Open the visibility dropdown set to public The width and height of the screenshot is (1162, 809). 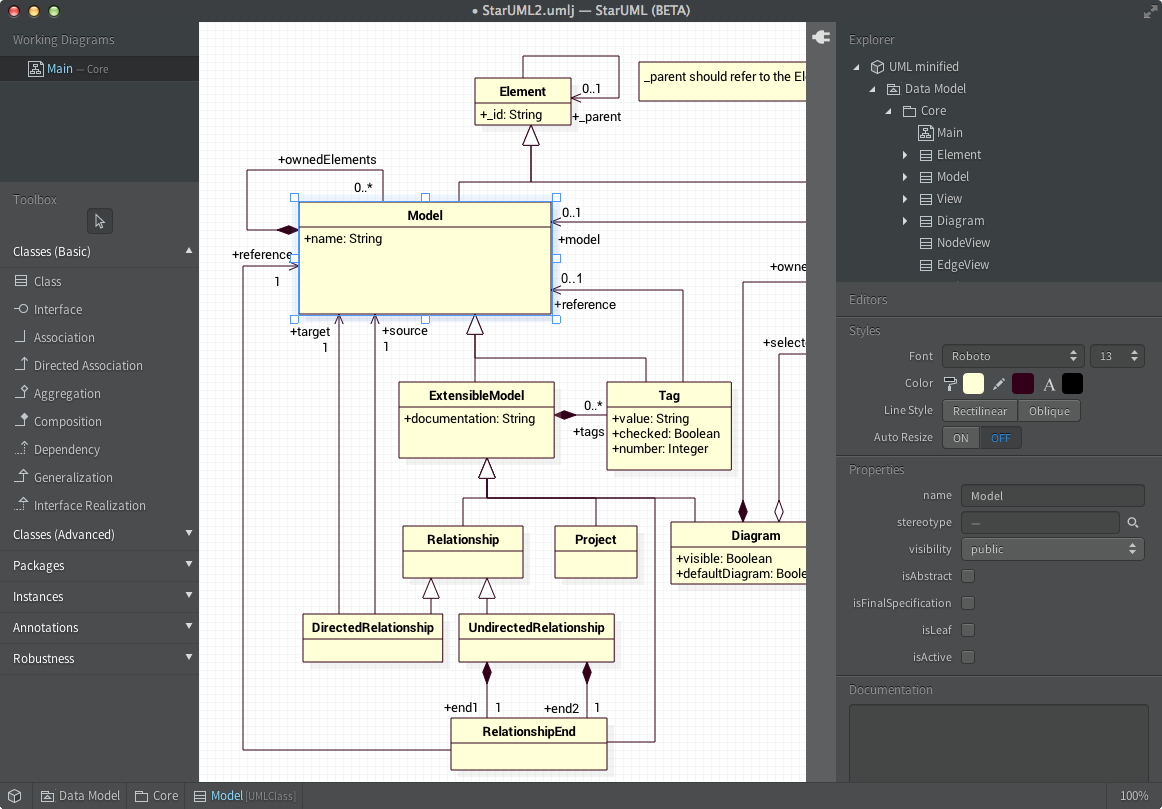coord(1052,549)
